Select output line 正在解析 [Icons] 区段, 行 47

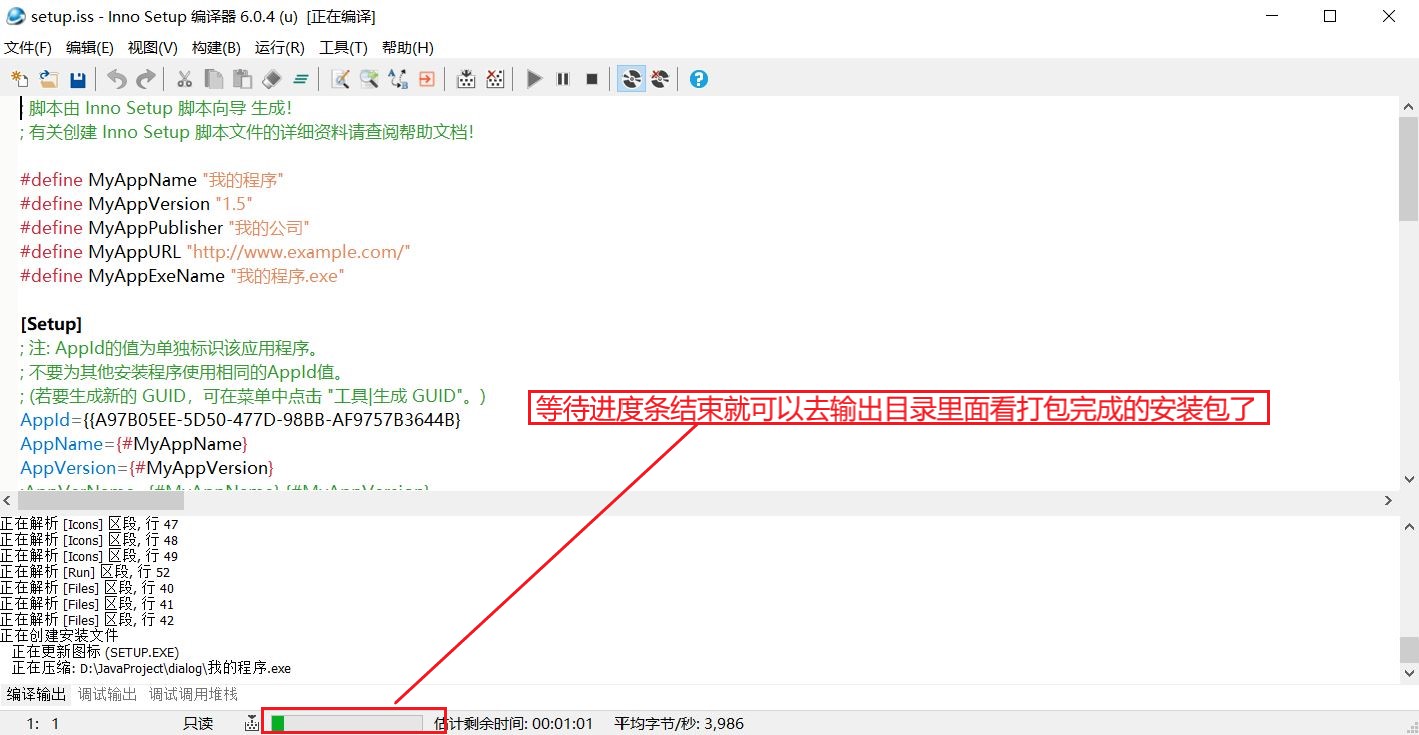click(89, 524)
